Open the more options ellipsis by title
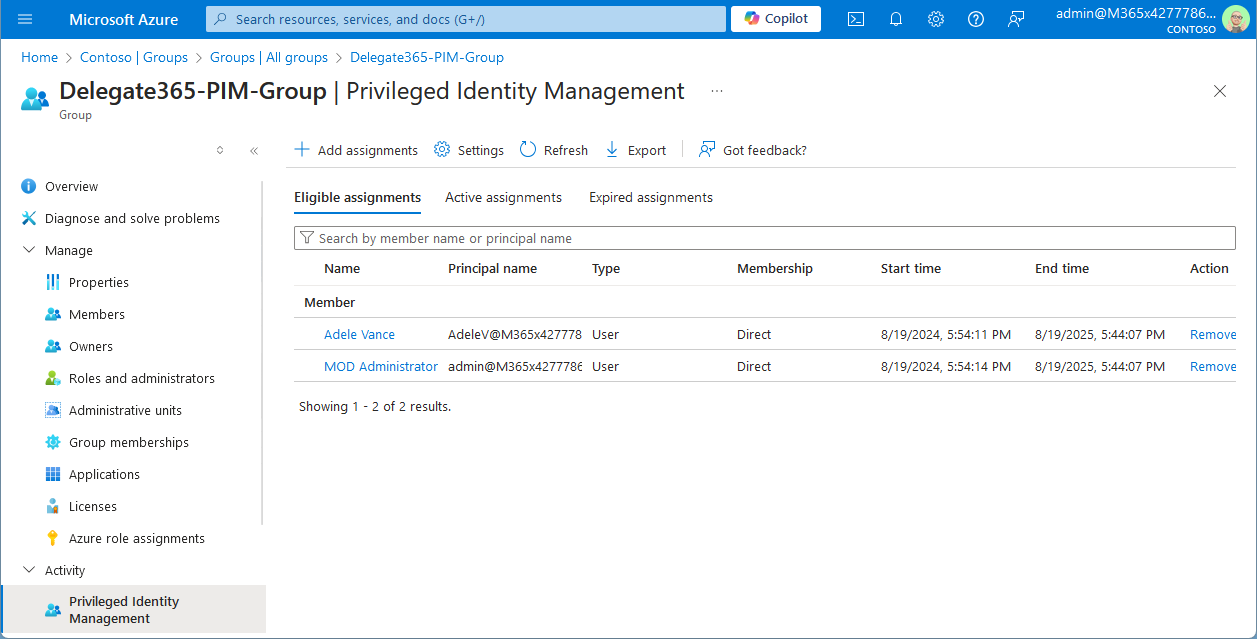Image resolution: width=1257 pixels, height=639 pixels. coord(716,91)
